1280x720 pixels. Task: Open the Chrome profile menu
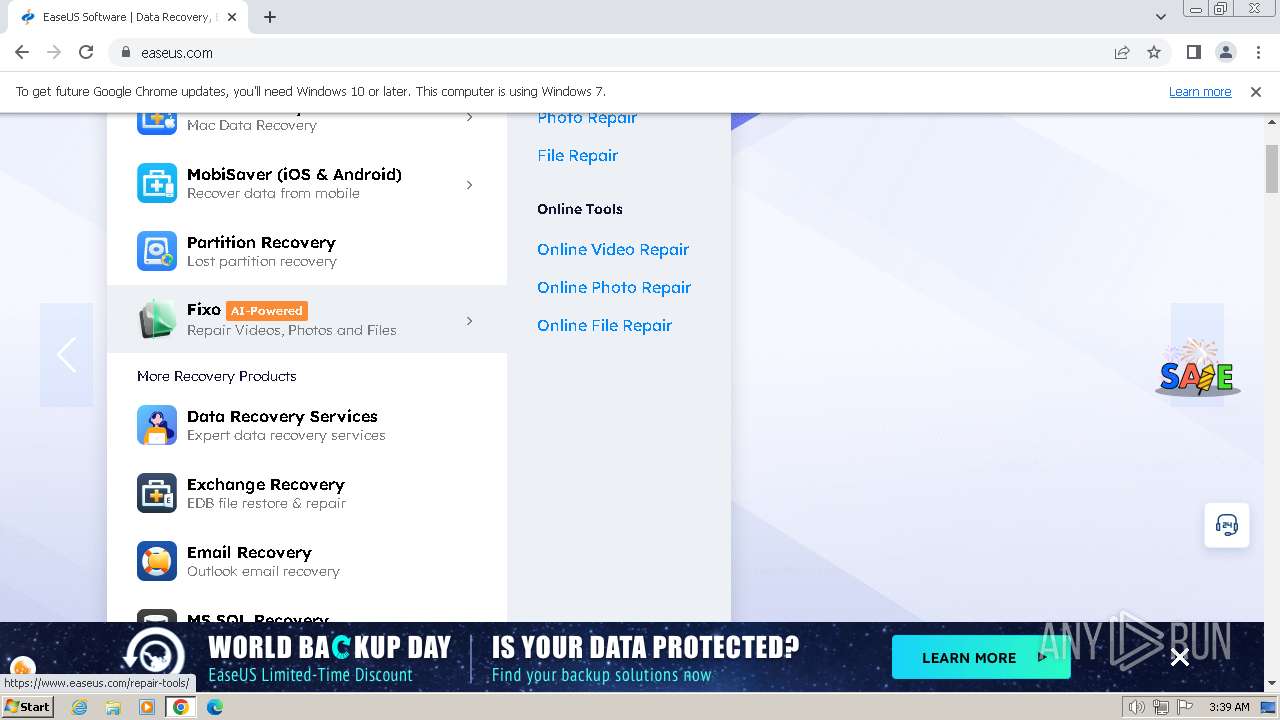1225,52
